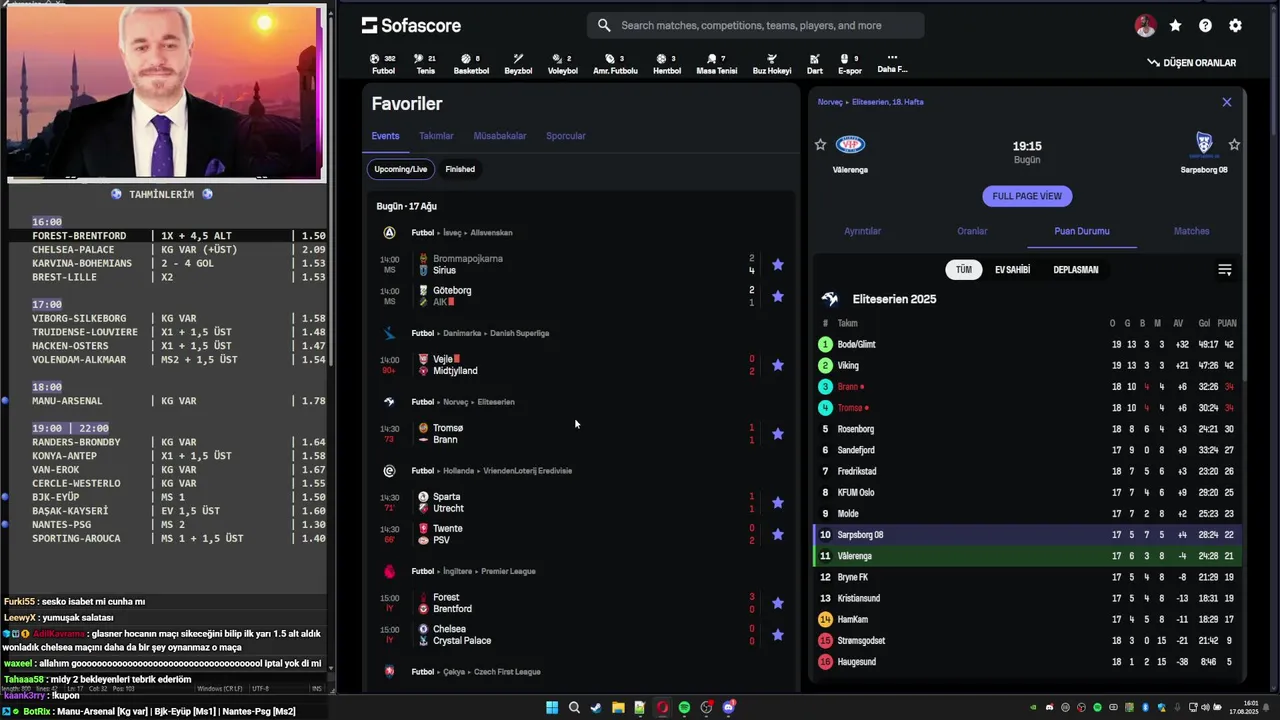Open the Hentbol sport category
Viewport: 1280px width, 720px height.
(x=667, y=64)
